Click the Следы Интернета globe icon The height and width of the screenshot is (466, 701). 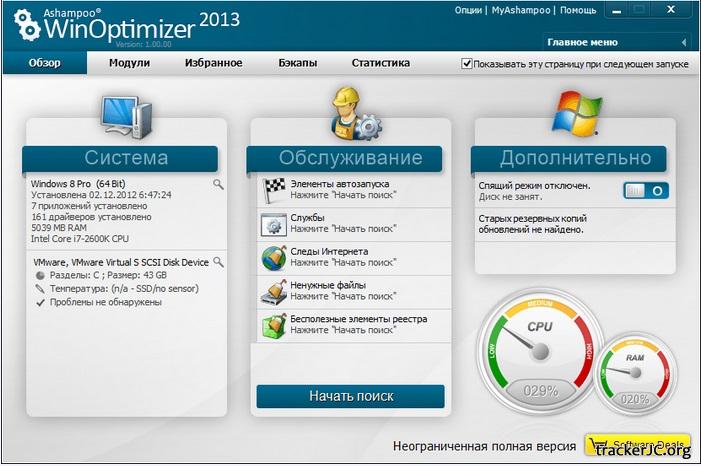274,258
